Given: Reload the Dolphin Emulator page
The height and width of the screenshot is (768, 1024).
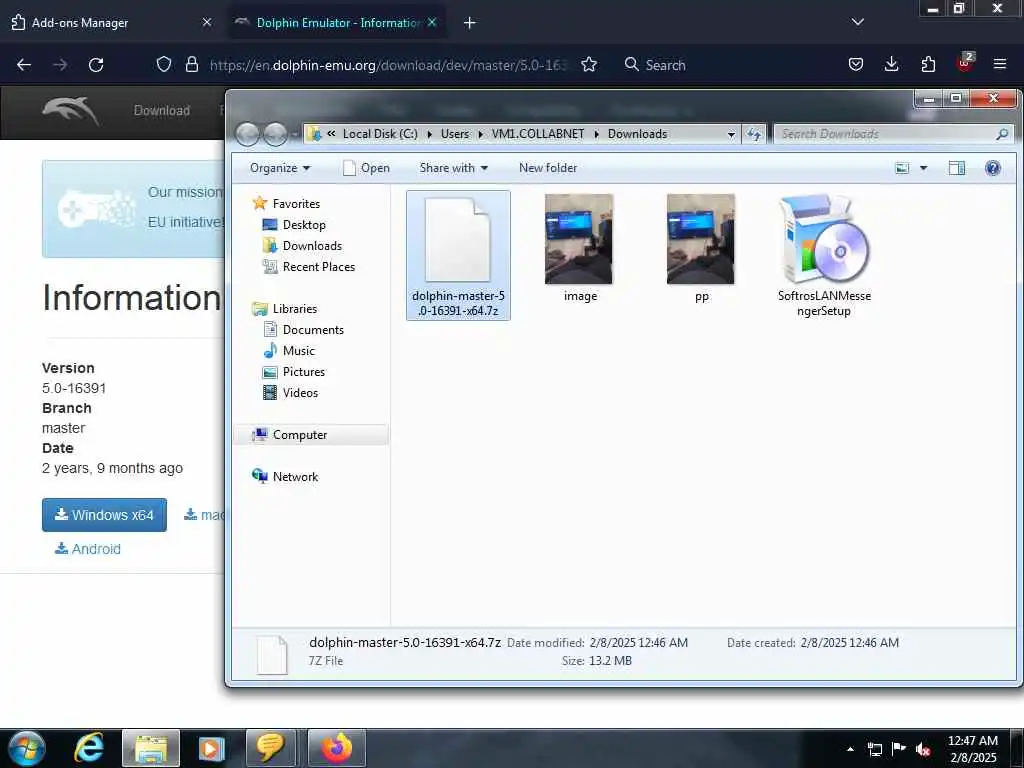Looking at the screenshot, I should click(x=96, y=65).
